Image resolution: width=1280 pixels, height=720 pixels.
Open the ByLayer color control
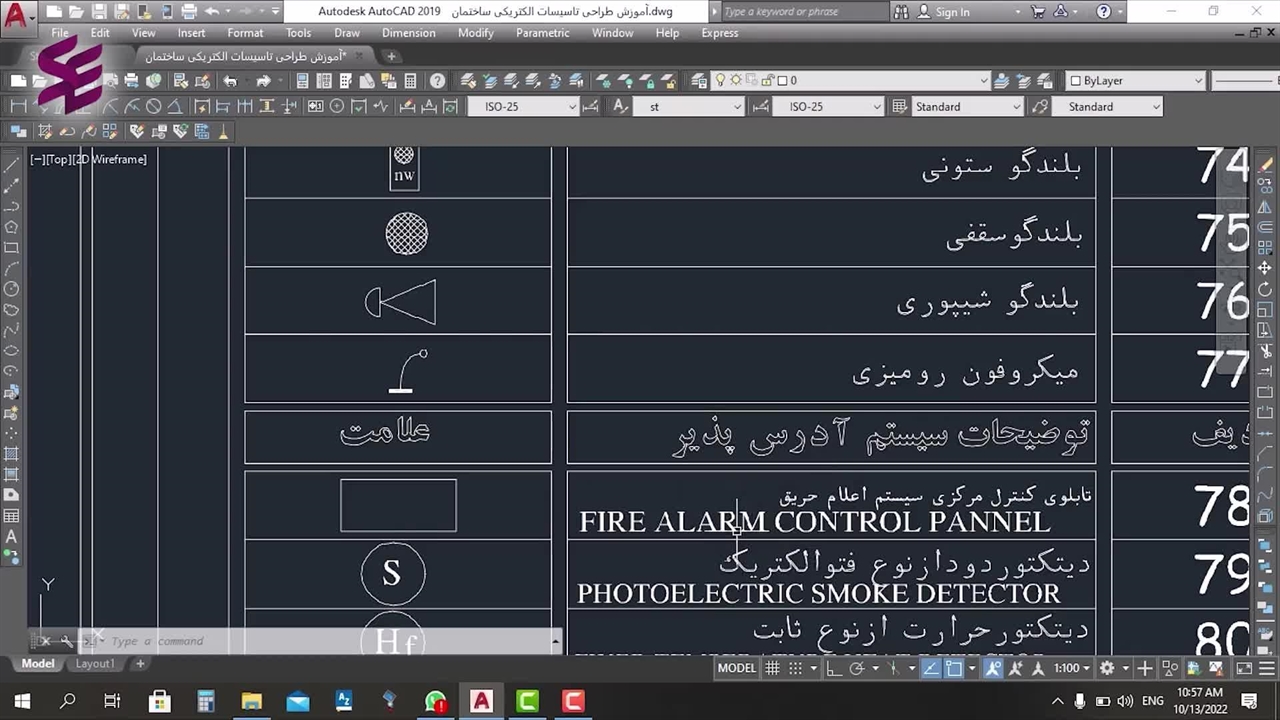click(1135, 81)
